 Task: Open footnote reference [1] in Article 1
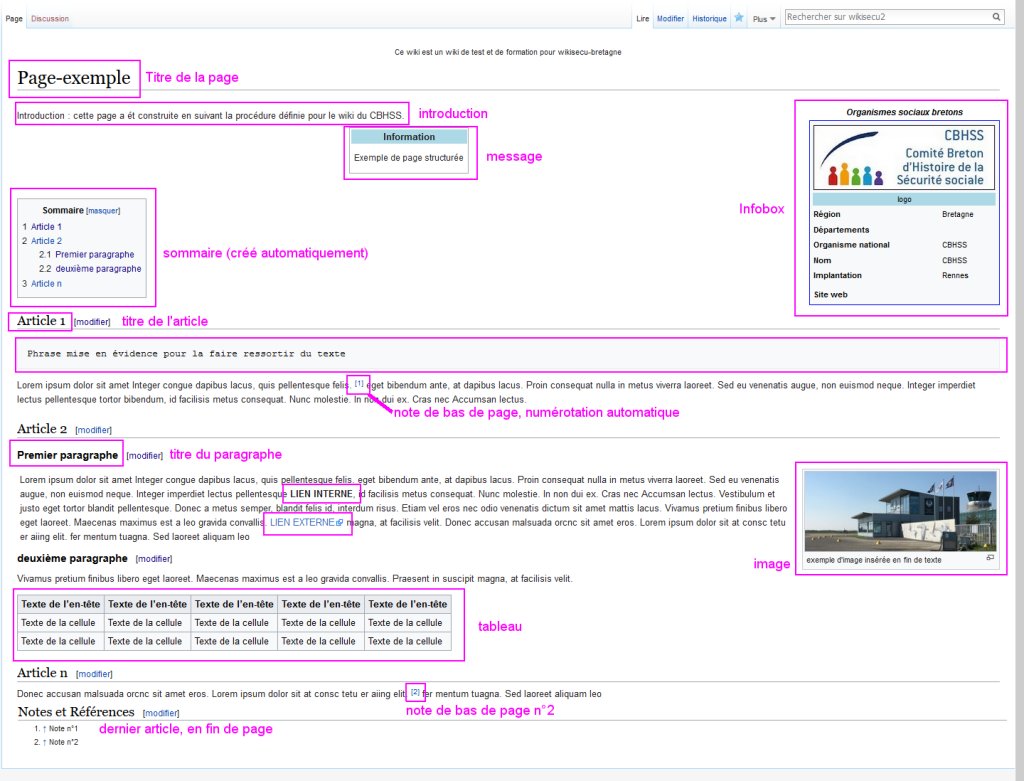coord(359,383)
